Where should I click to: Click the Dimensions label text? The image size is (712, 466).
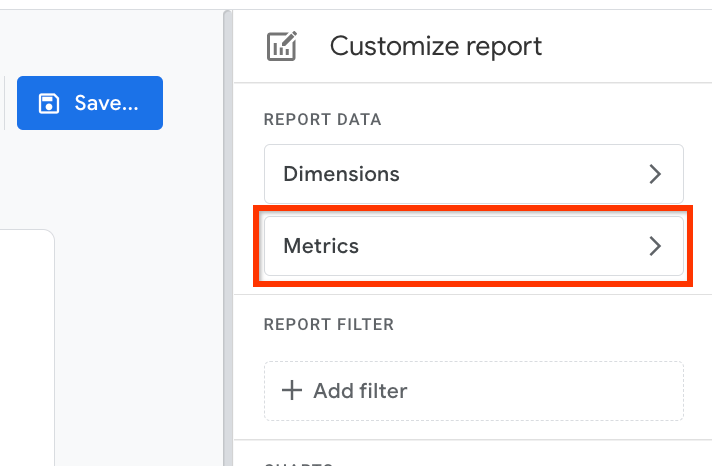coord(341,174)
